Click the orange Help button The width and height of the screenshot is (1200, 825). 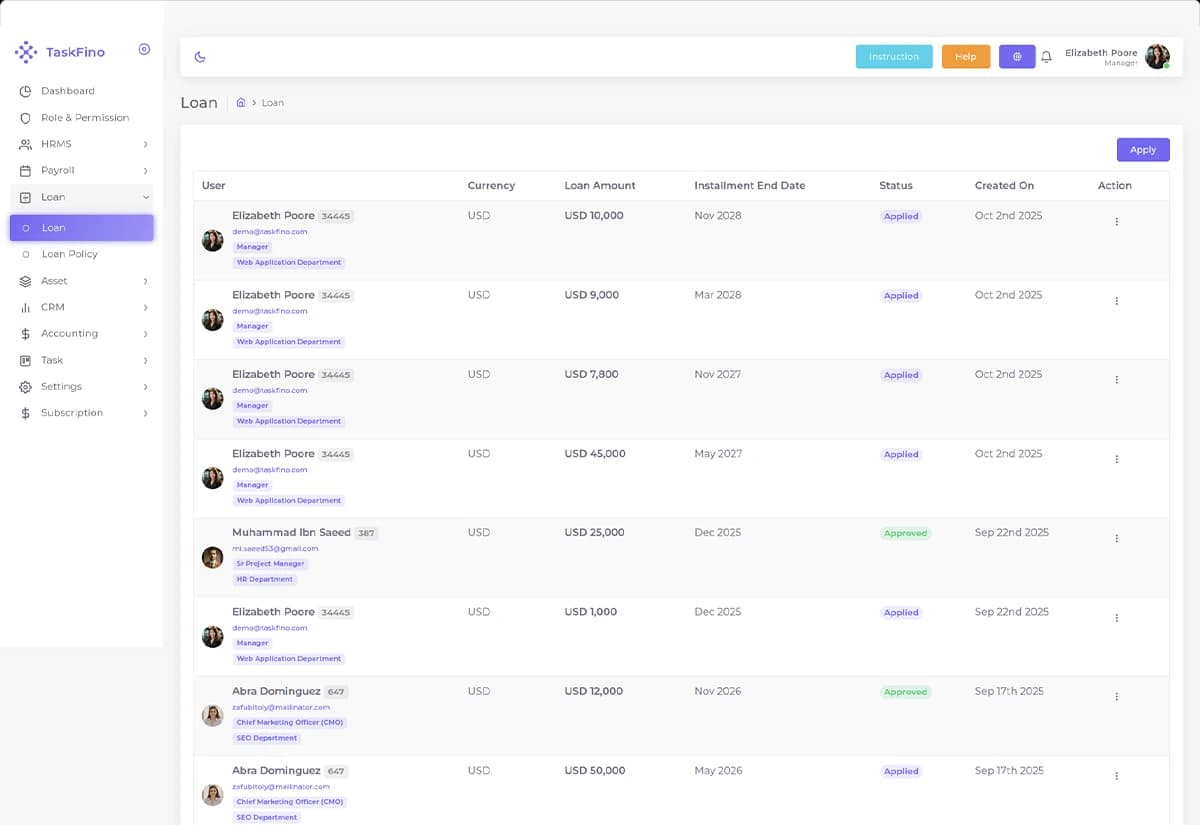pos(966,57)
